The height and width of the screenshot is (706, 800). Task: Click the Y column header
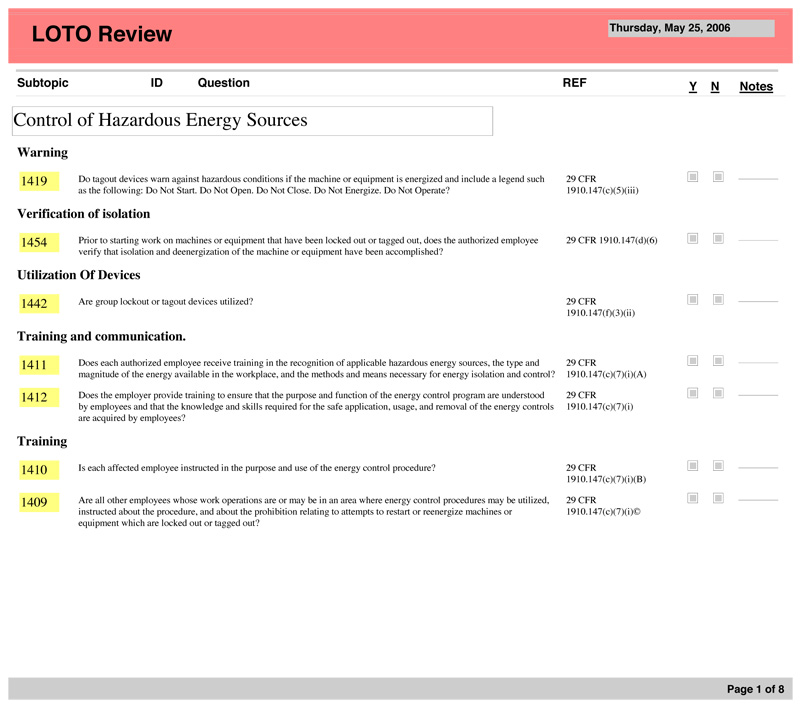[x=693, y=87]
